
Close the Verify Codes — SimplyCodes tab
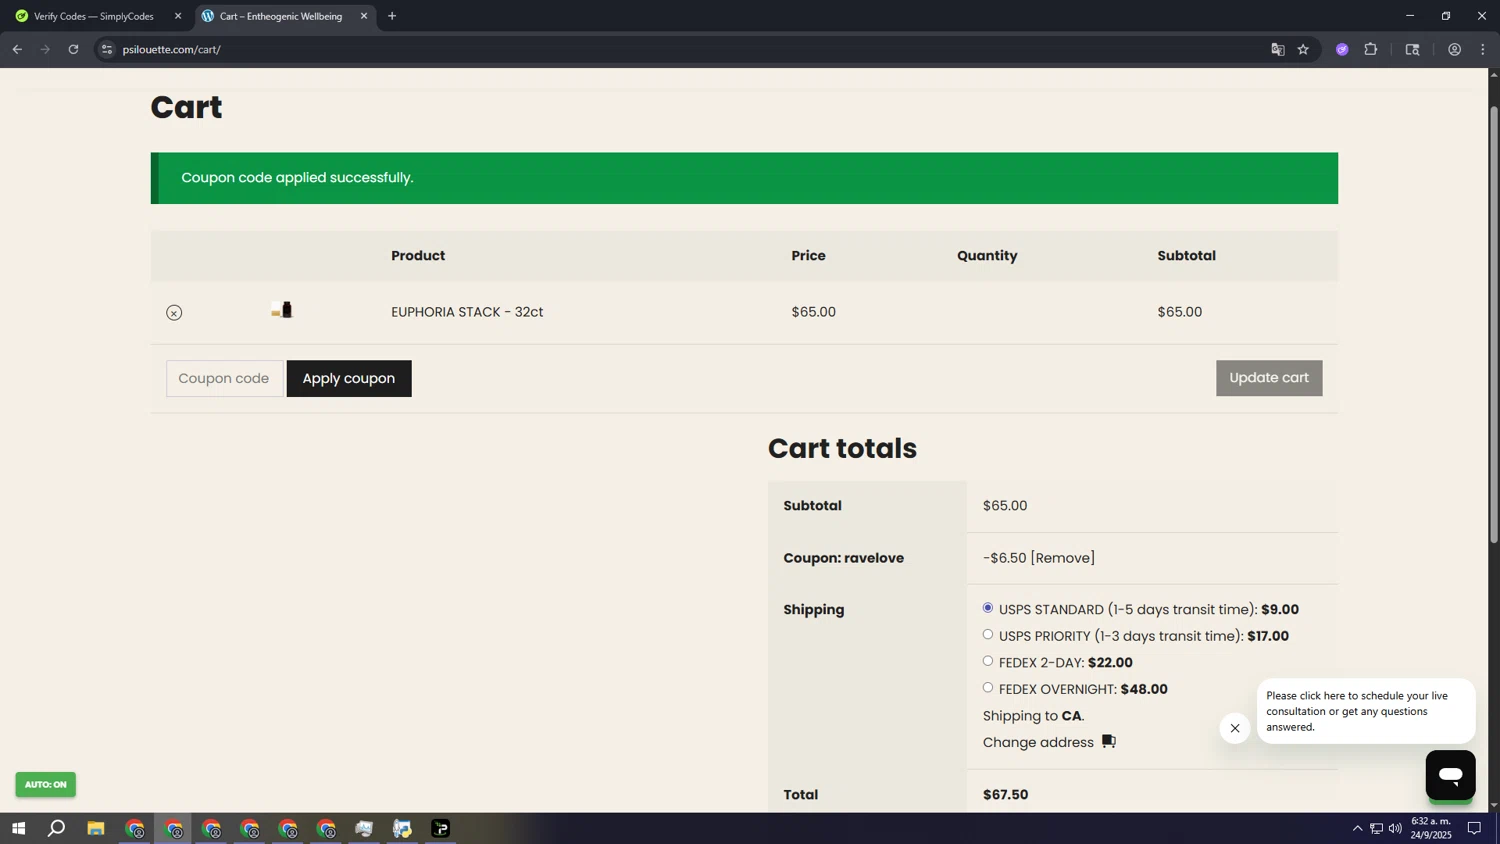pos(178,16)
